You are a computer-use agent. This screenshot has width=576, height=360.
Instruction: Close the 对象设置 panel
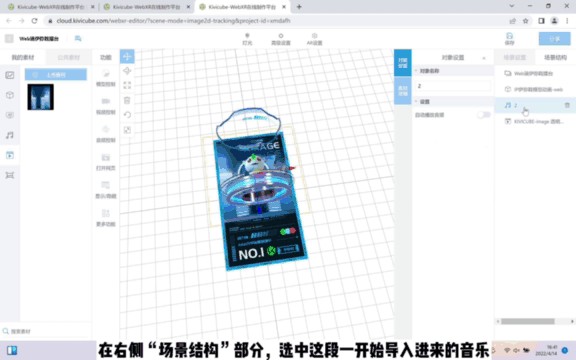(484, 58)
